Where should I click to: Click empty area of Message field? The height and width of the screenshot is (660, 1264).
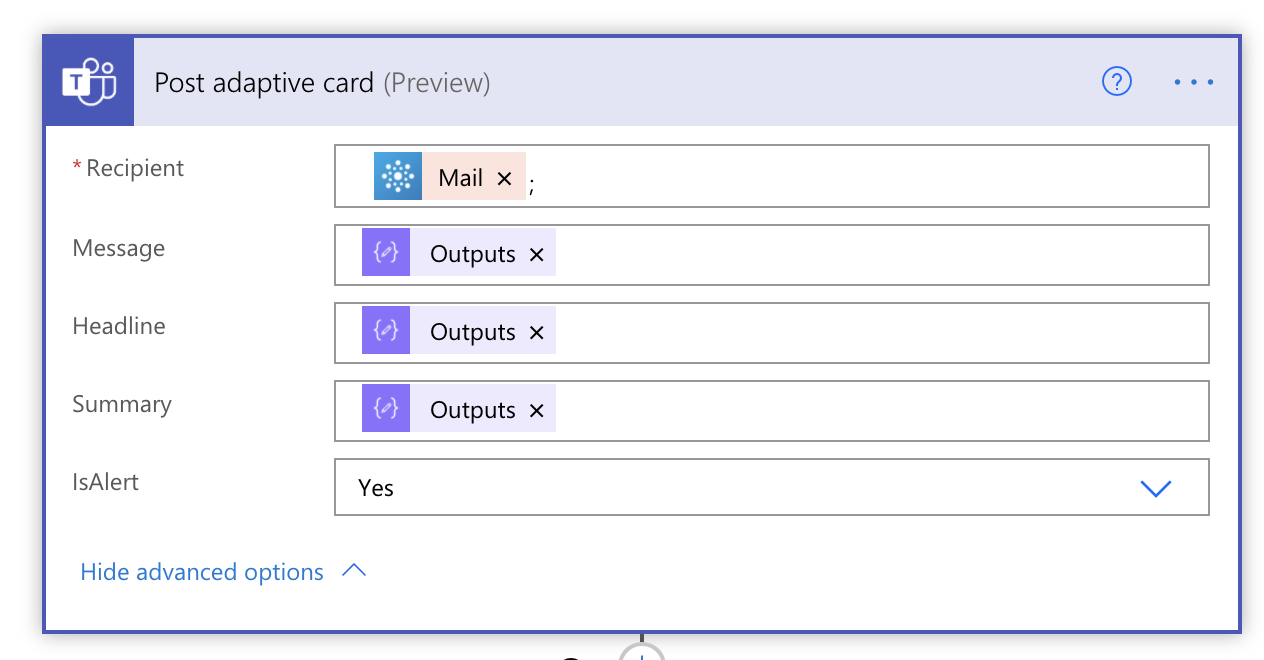880,255
